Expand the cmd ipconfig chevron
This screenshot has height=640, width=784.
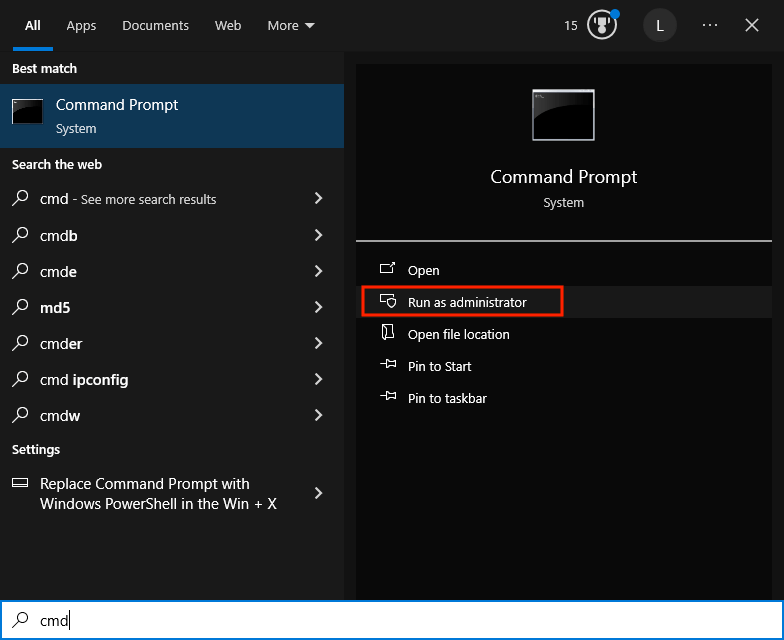318,379
